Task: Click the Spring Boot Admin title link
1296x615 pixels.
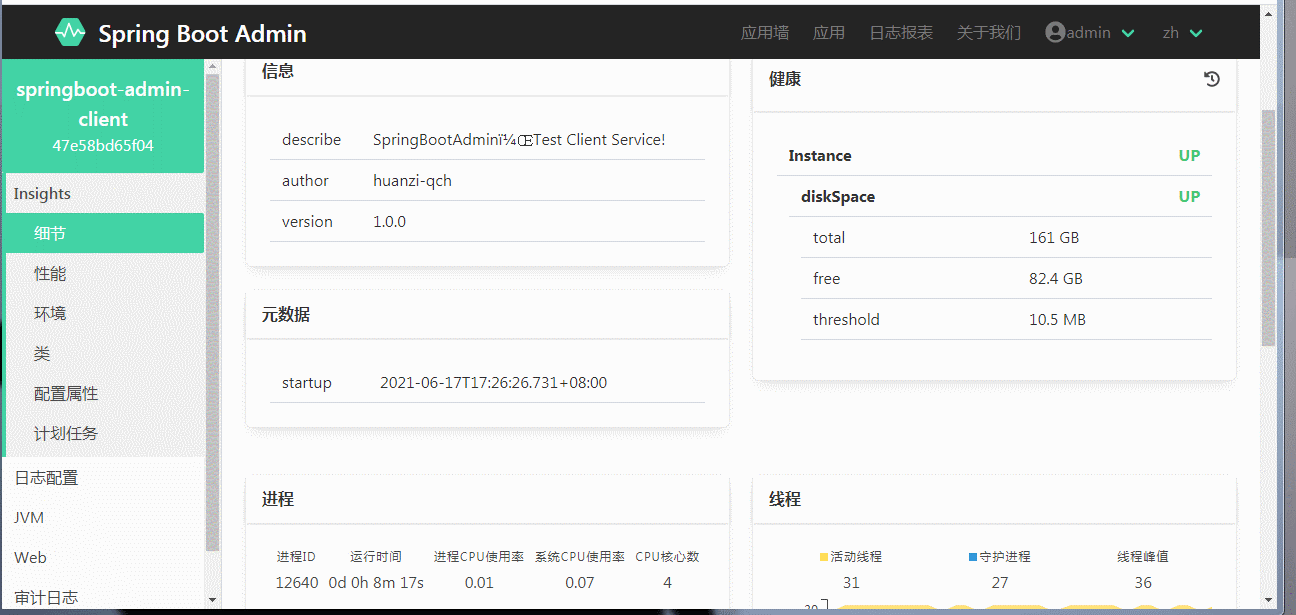Action: click(202, 34)
